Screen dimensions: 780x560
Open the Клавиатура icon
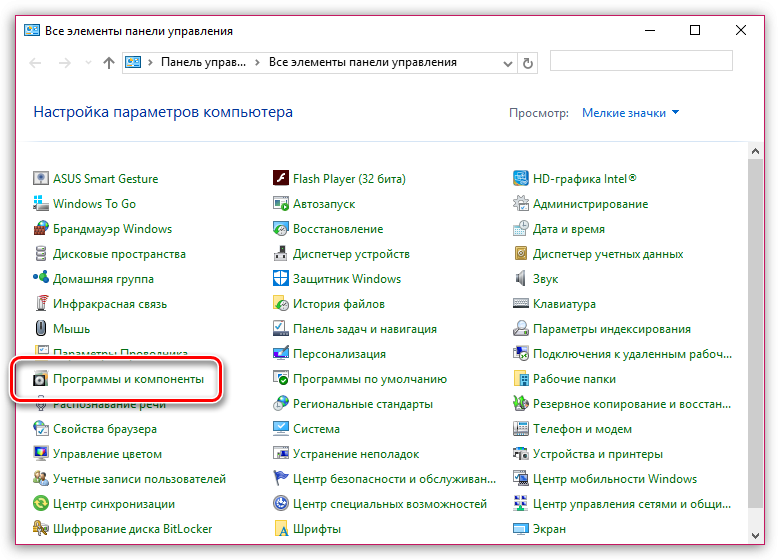520,303
